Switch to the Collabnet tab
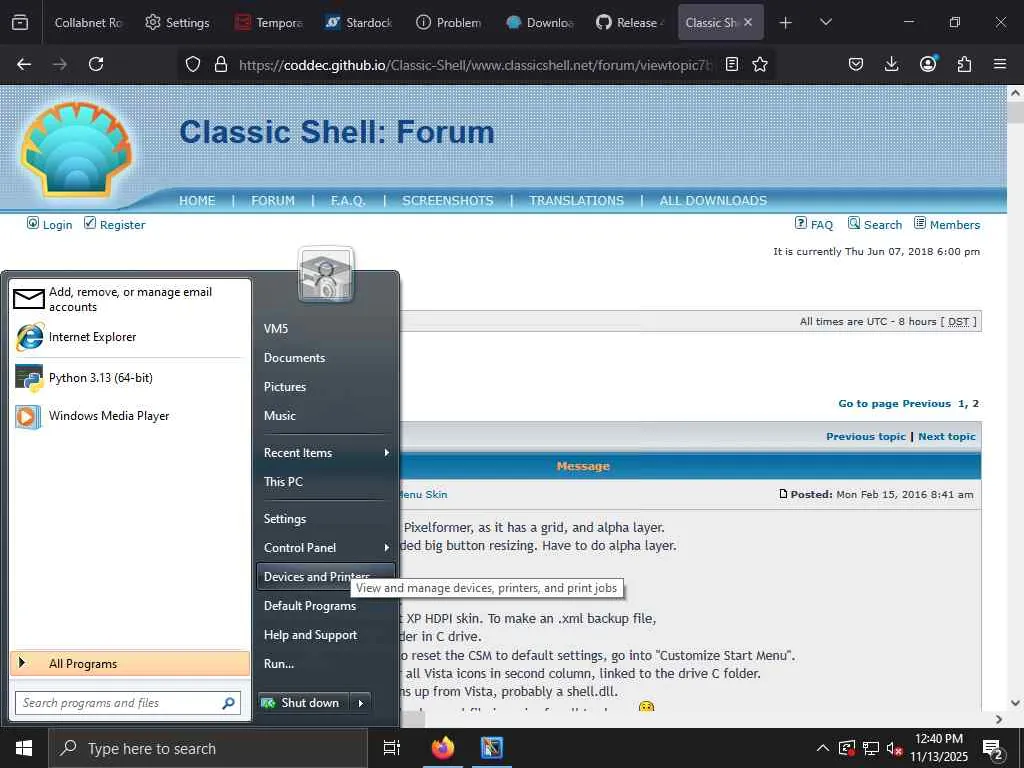1024x768 pixels. 88,22
